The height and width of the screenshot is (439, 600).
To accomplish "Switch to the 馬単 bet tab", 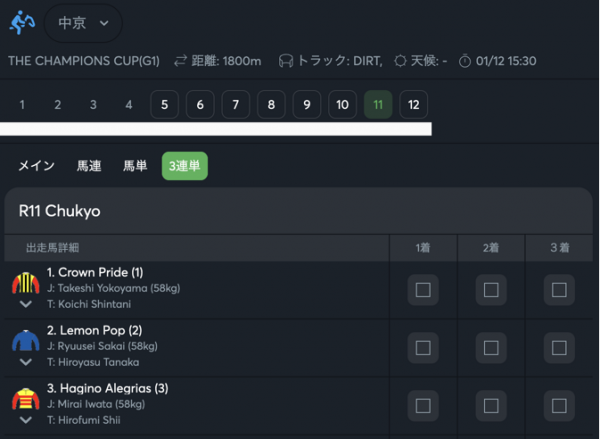I will [135, 166].
